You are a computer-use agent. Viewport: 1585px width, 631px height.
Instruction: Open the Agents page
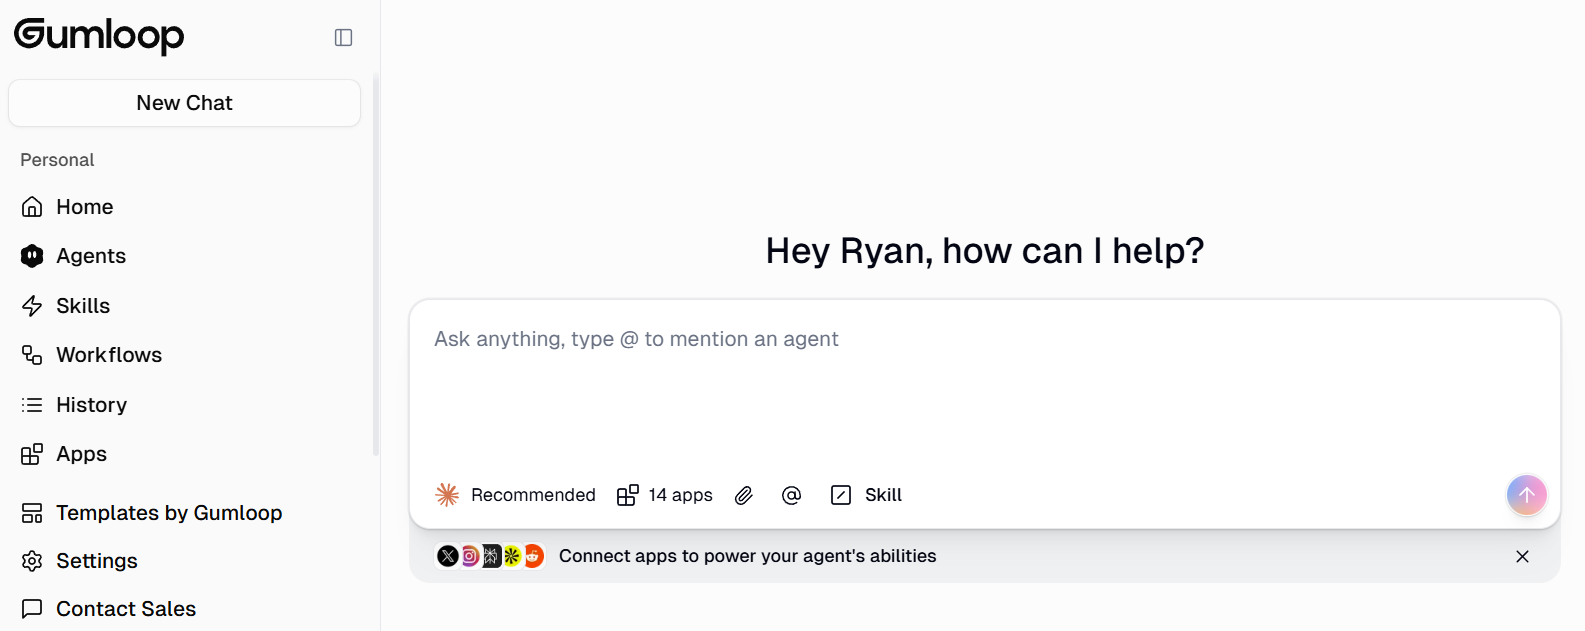[90, 256]
